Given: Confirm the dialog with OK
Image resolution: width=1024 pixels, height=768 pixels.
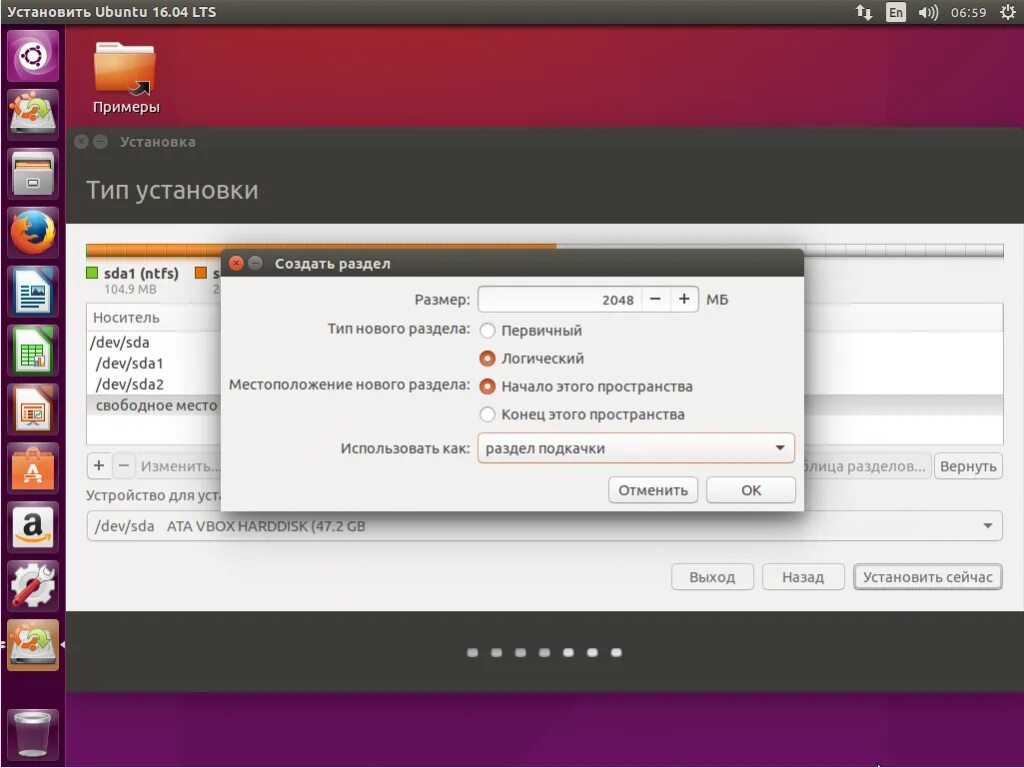Looking at the screenshot, I should (x=751, y=490).
